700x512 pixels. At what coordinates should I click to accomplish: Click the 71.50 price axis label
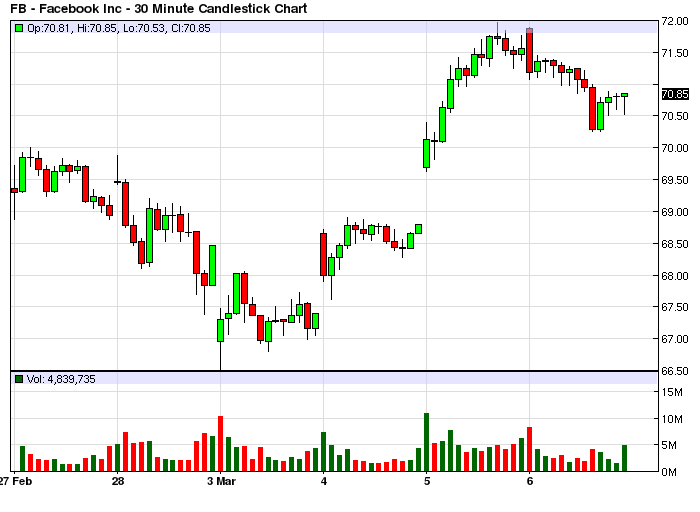point(675,53)
